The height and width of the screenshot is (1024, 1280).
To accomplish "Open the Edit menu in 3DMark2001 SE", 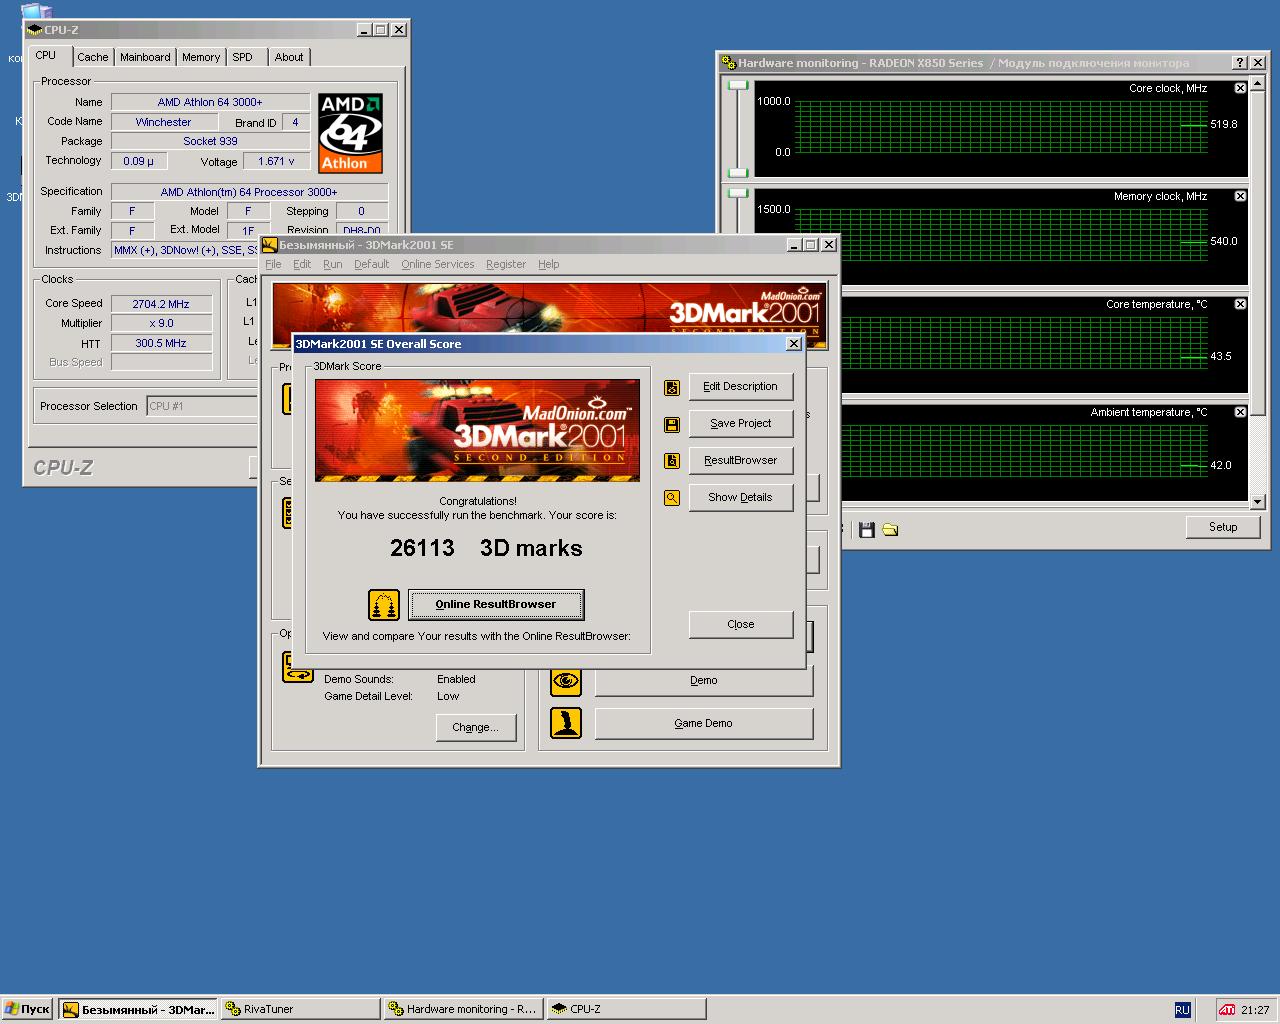I will click(x=302, y=264).
